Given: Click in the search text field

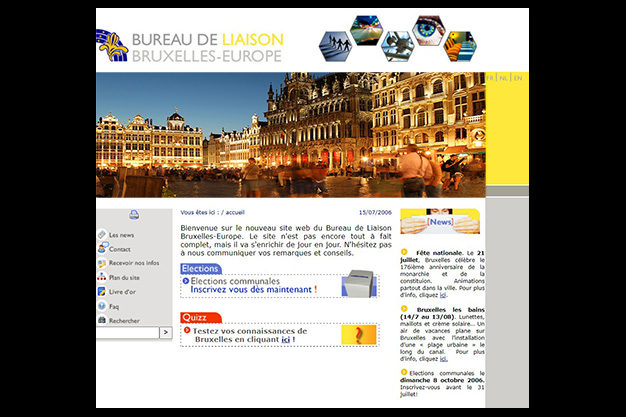Looking at the screenshot, I should point(127,333).
